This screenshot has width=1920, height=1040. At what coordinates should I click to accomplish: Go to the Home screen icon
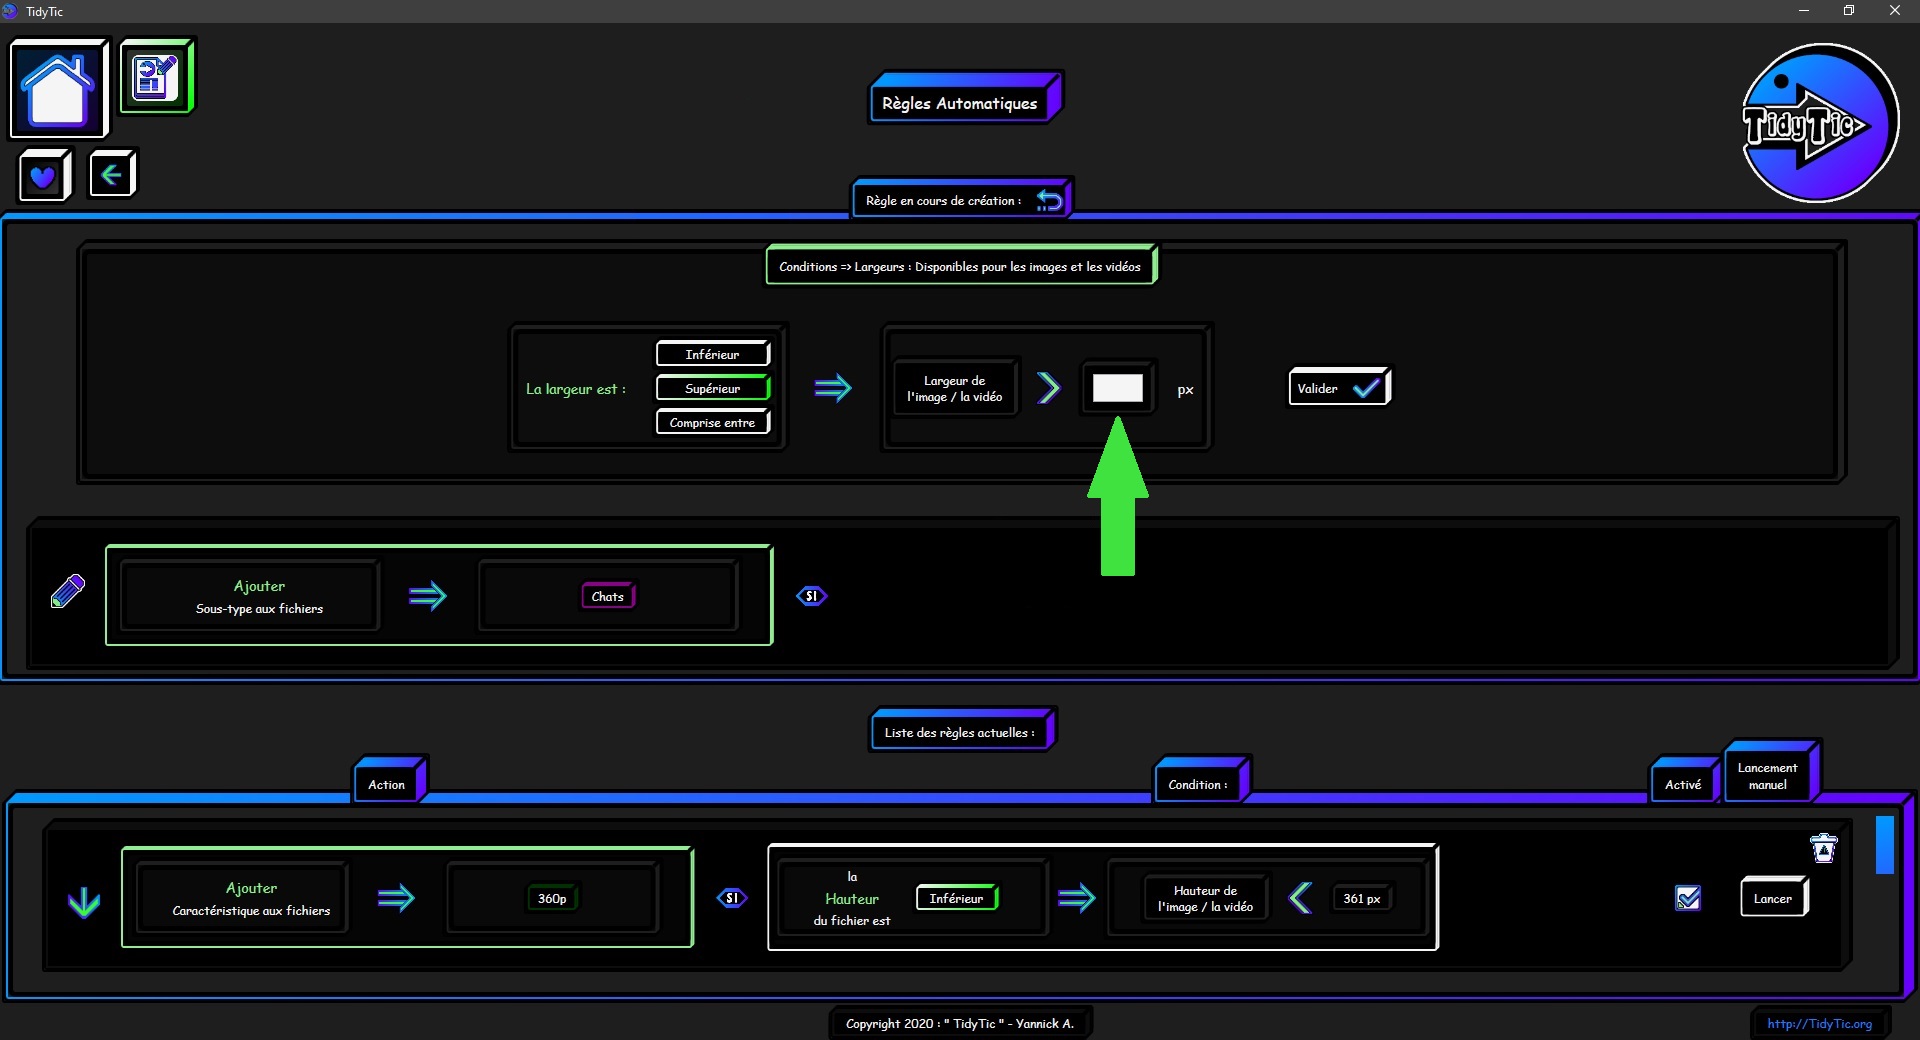click(x=58, y=88)
